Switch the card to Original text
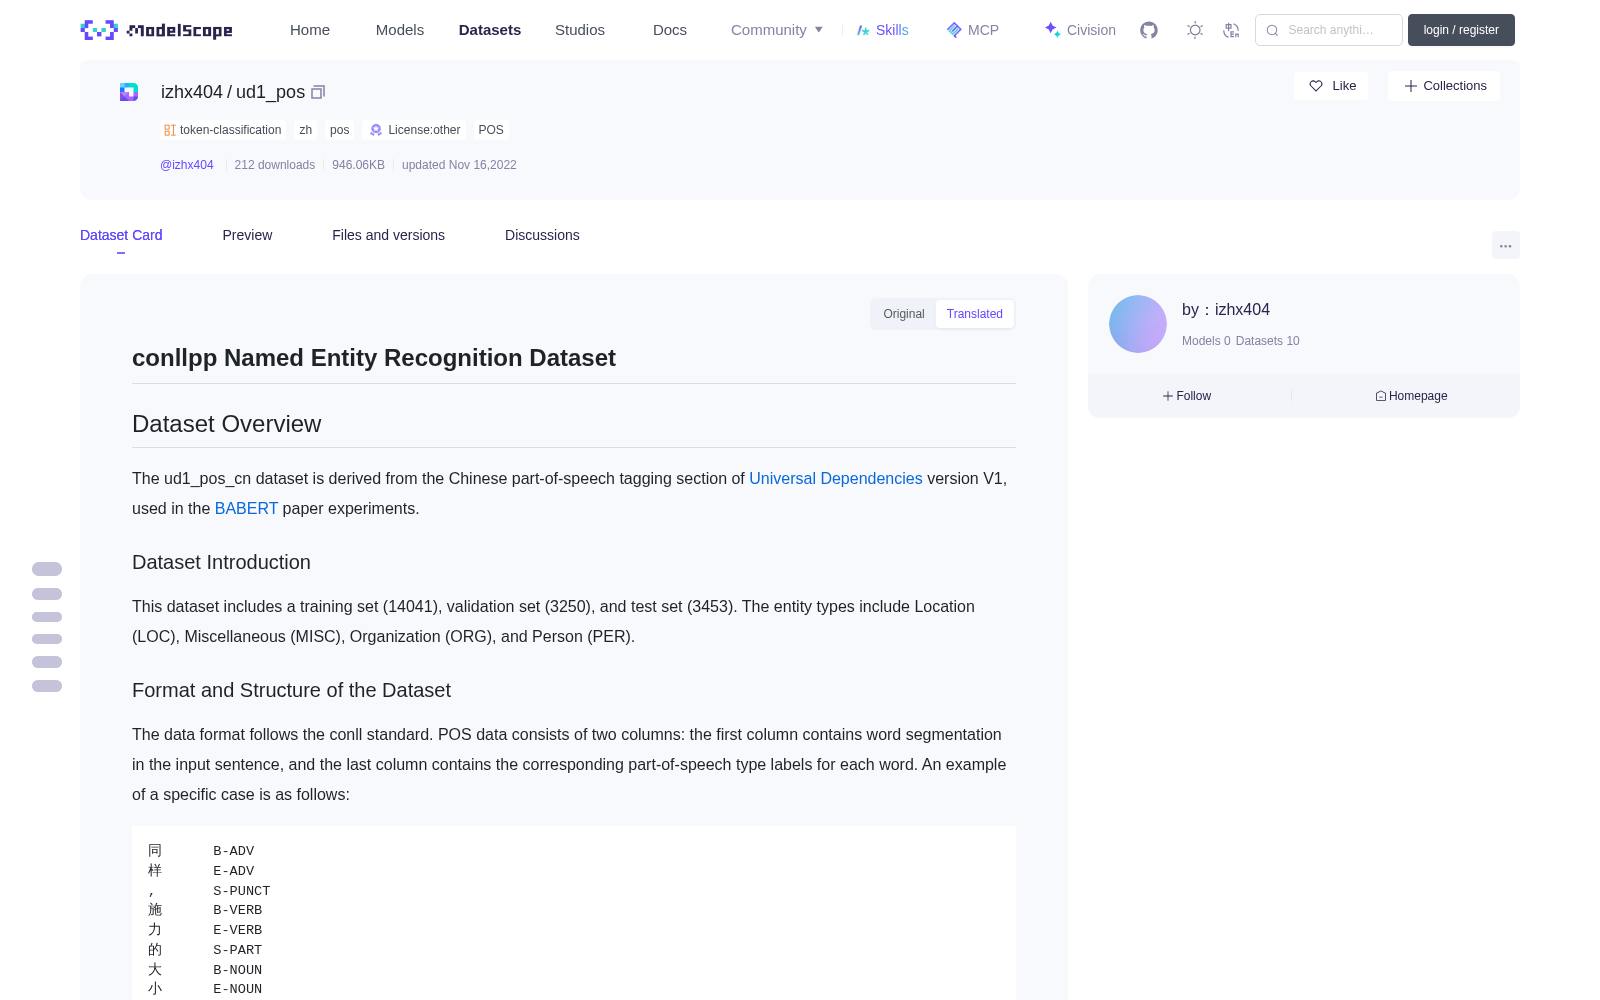Screen dimensions: 1600x1000 click(x=904, y=314)
